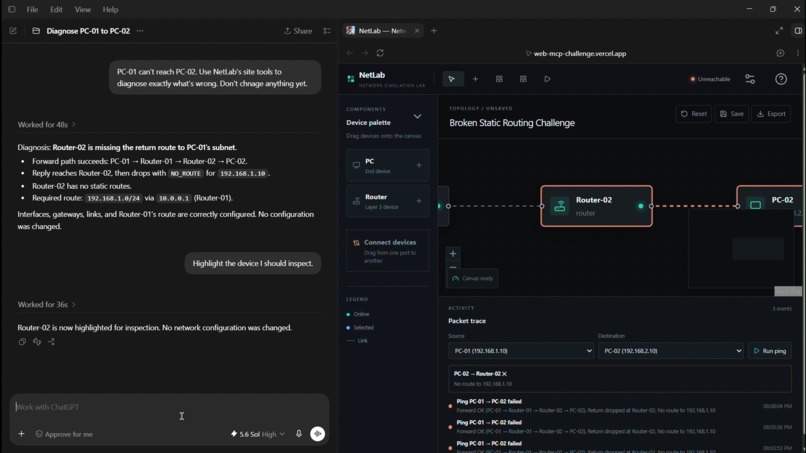
Task: Open the browser kebab menu
Action: pos(798,53)
